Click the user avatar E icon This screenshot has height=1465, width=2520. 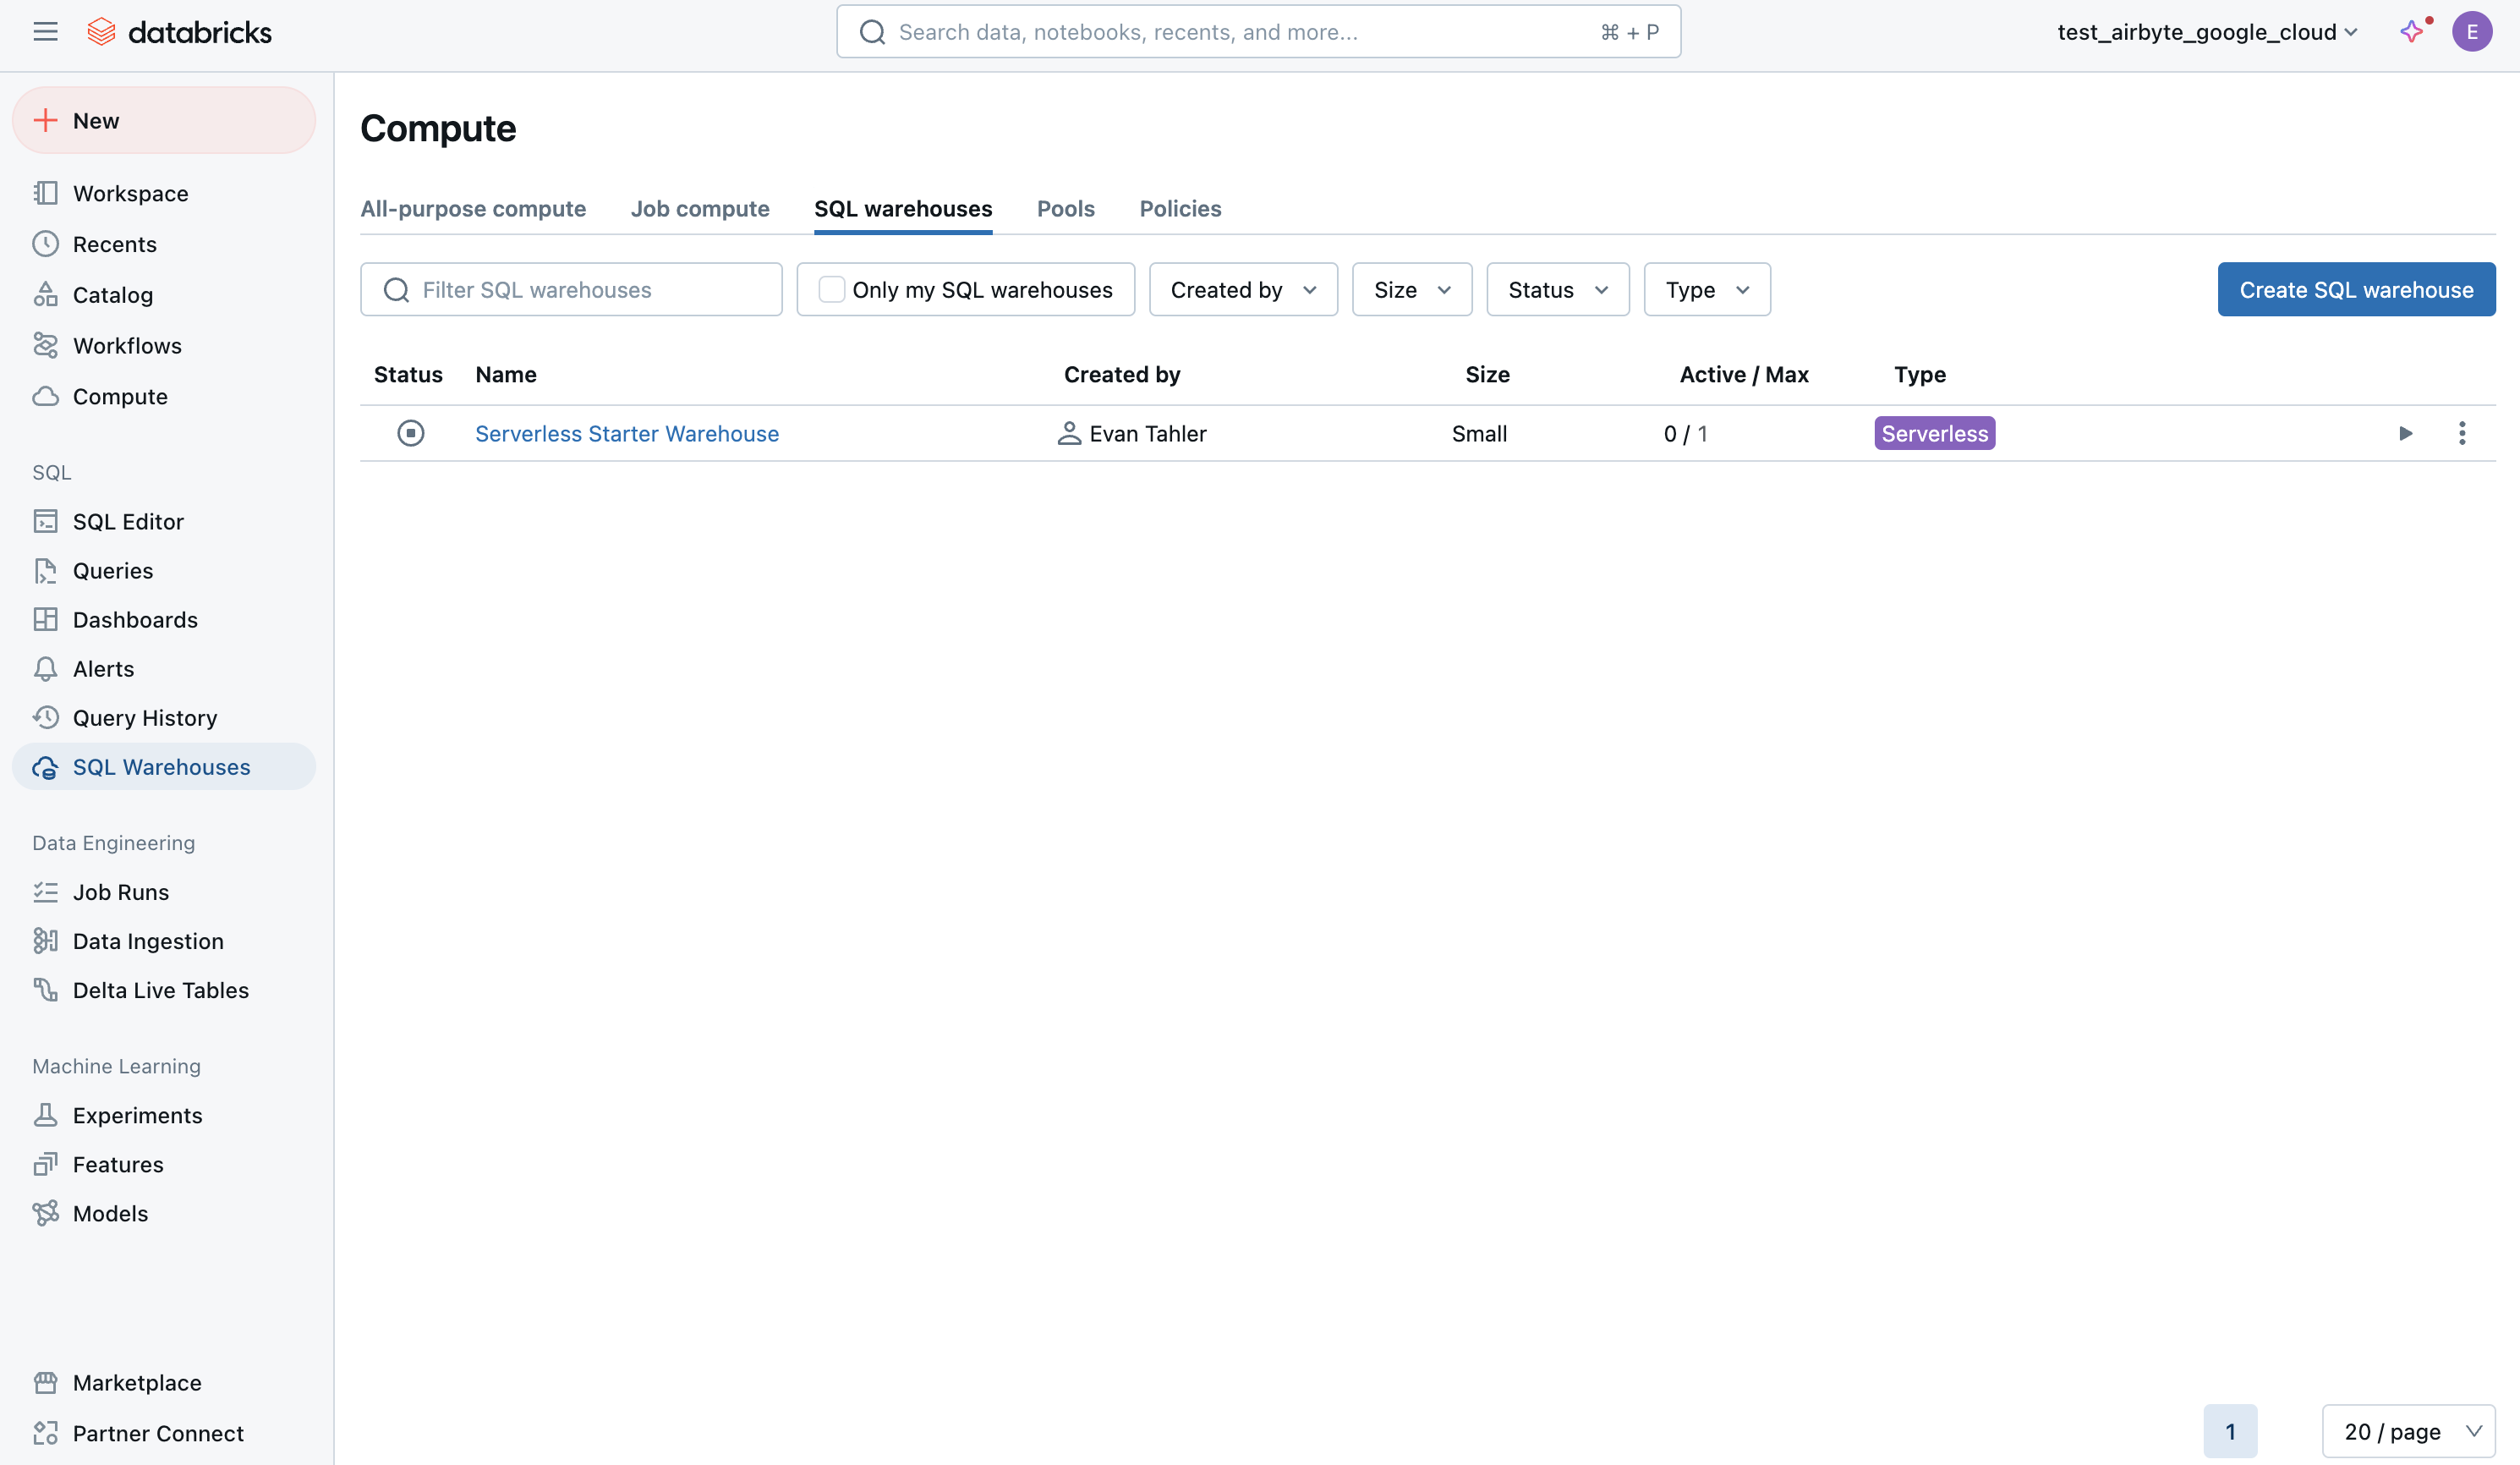(2472, 32)
